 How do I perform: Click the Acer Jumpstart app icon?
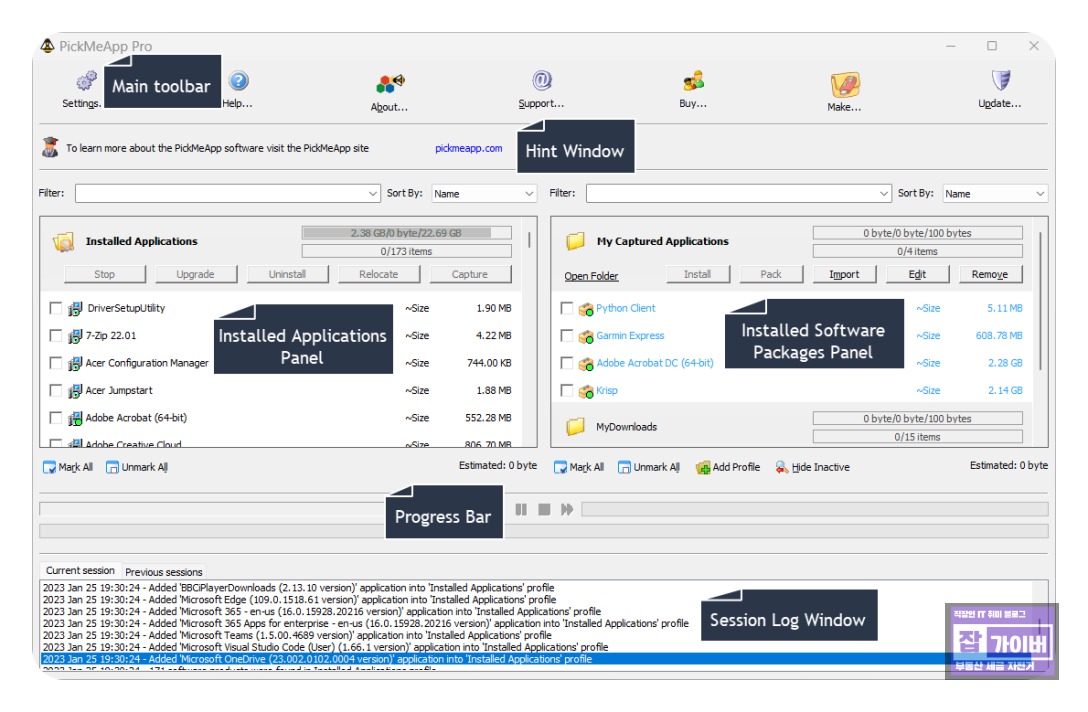pyautogui.click(x=75, y=391)
